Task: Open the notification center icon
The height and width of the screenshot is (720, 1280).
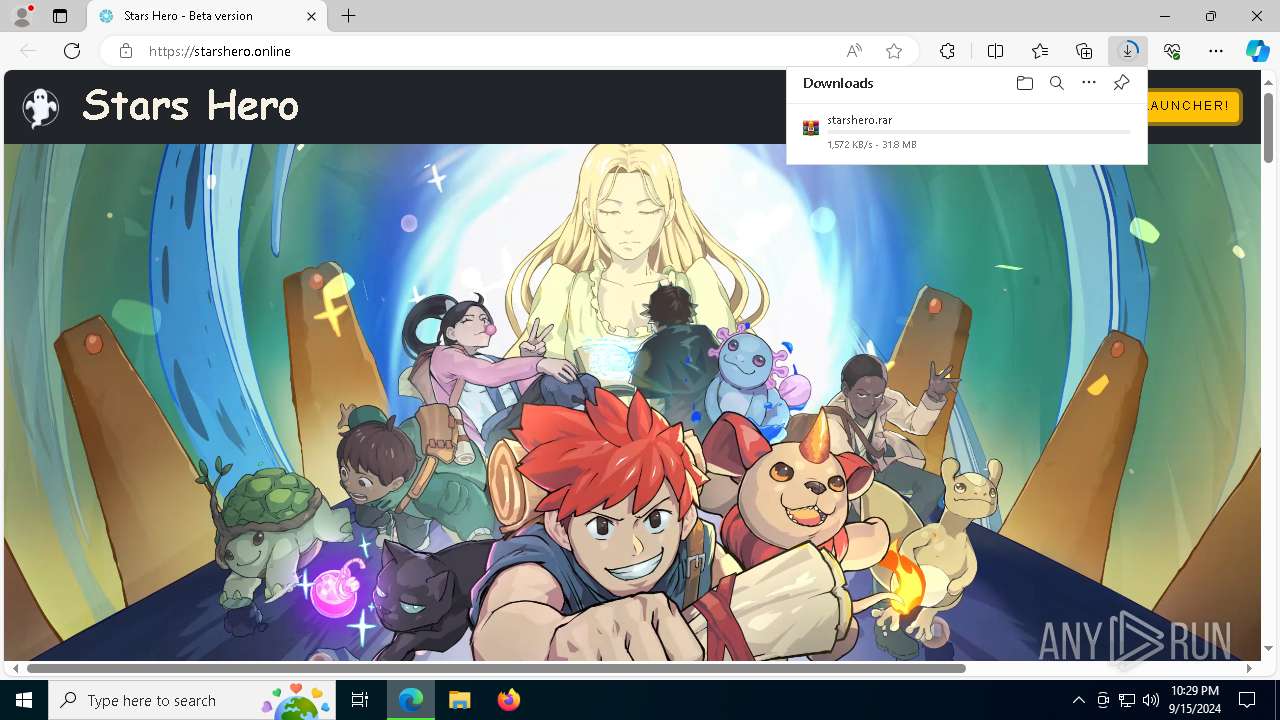Action: pyautogui.click(x=1247, y=700)
